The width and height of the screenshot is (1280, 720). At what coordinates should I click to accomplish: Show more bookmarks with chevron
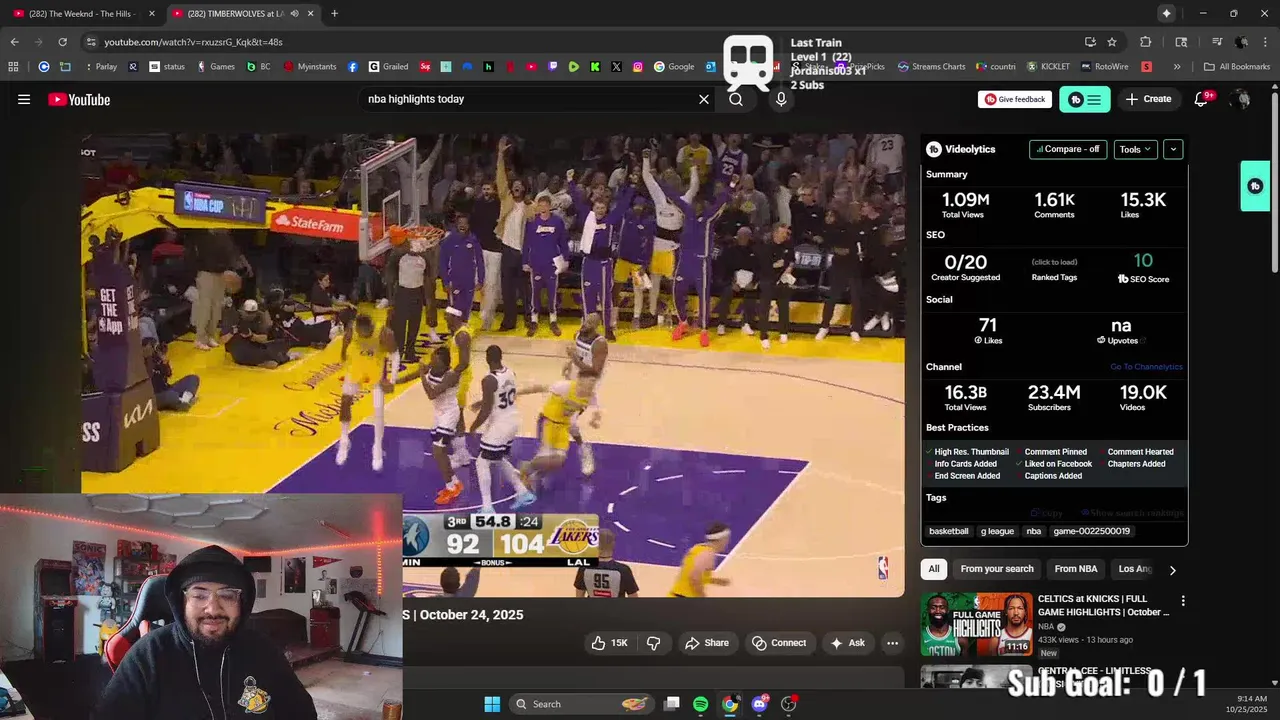tap(1177, 67)
